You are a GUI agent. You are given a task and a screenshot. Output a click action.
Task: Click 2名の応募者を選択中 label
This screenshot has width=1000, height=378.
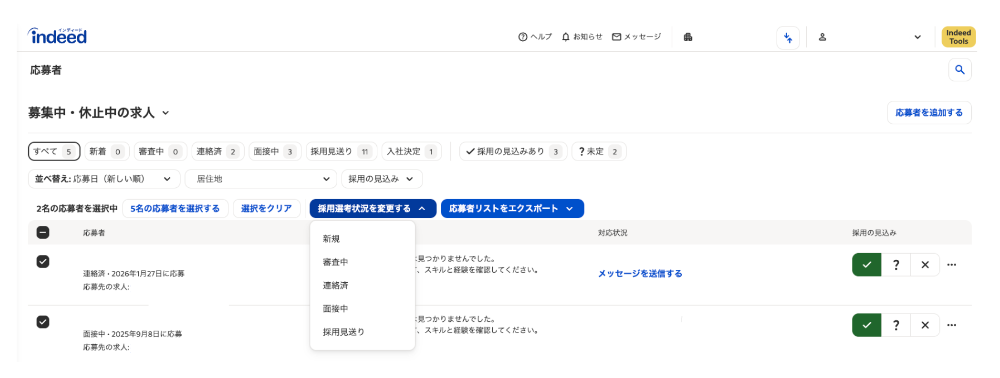tap(77, 208)
